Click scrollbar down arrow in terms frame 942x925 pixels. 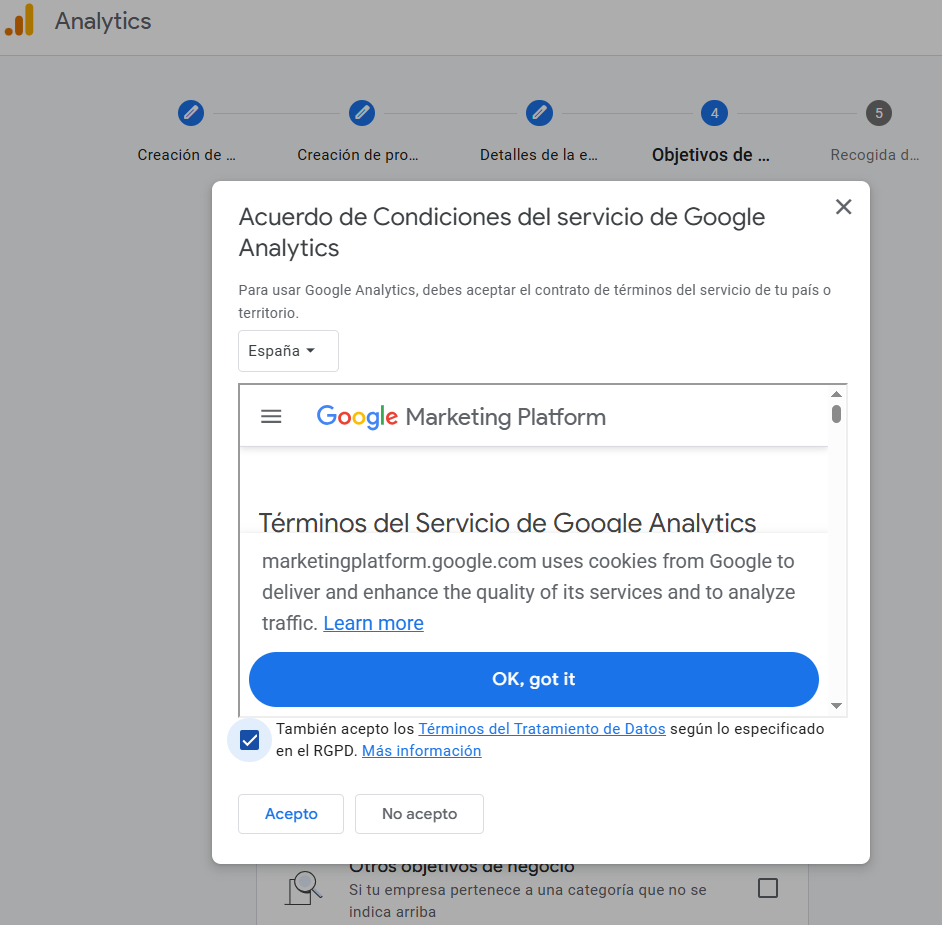tap(837, 706)
